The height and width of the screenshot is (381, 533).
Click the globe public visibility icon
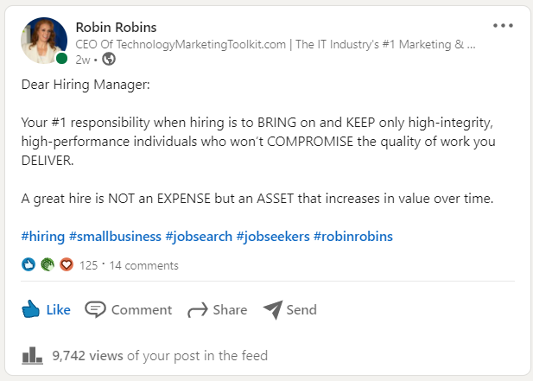click(109, 59)
